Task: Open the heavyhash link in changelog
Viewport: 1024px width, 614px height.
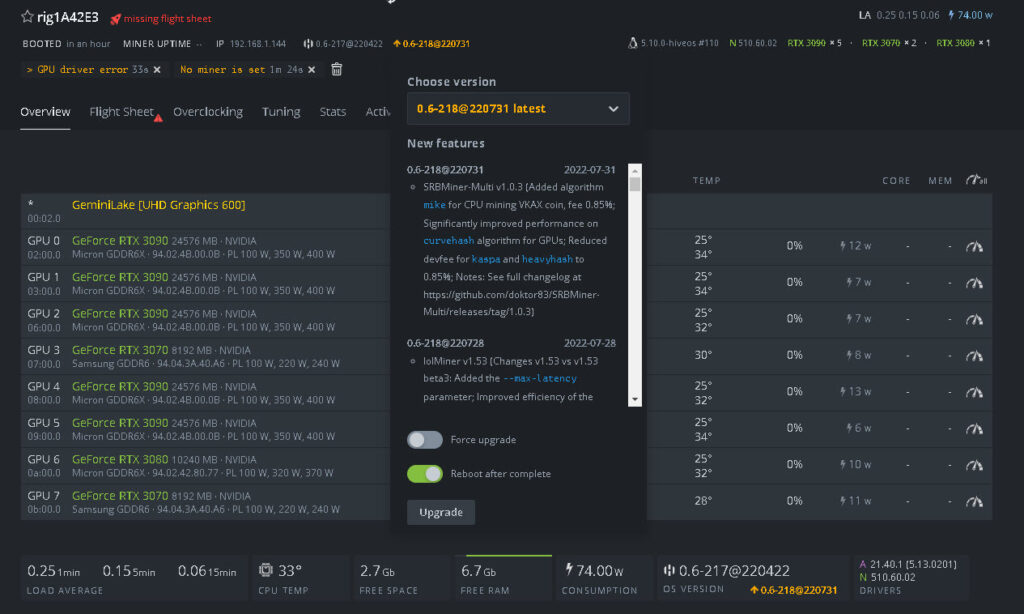Action: [547, 259]
